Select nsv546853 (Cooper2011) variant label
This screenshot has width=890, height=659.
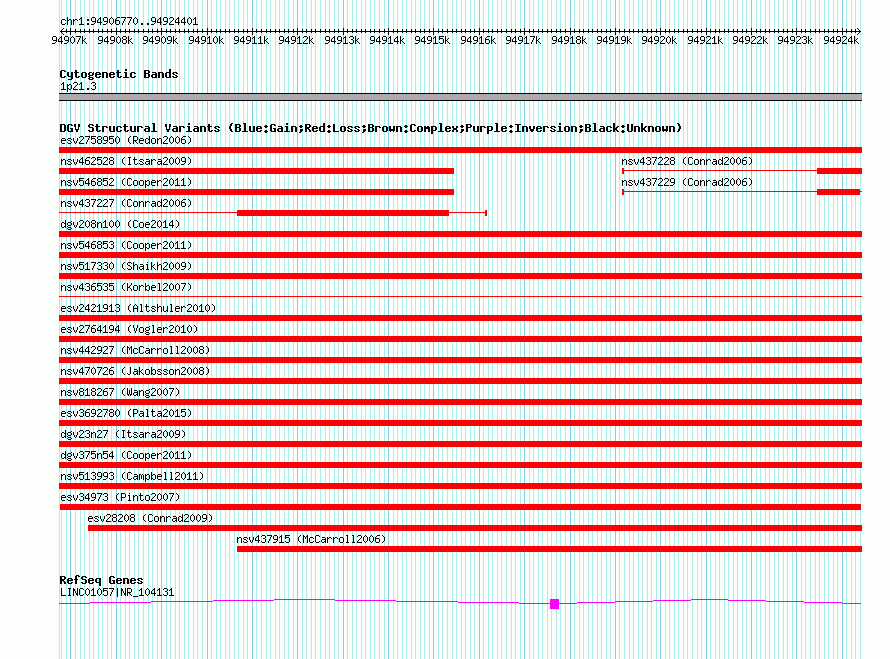point(126,245)
